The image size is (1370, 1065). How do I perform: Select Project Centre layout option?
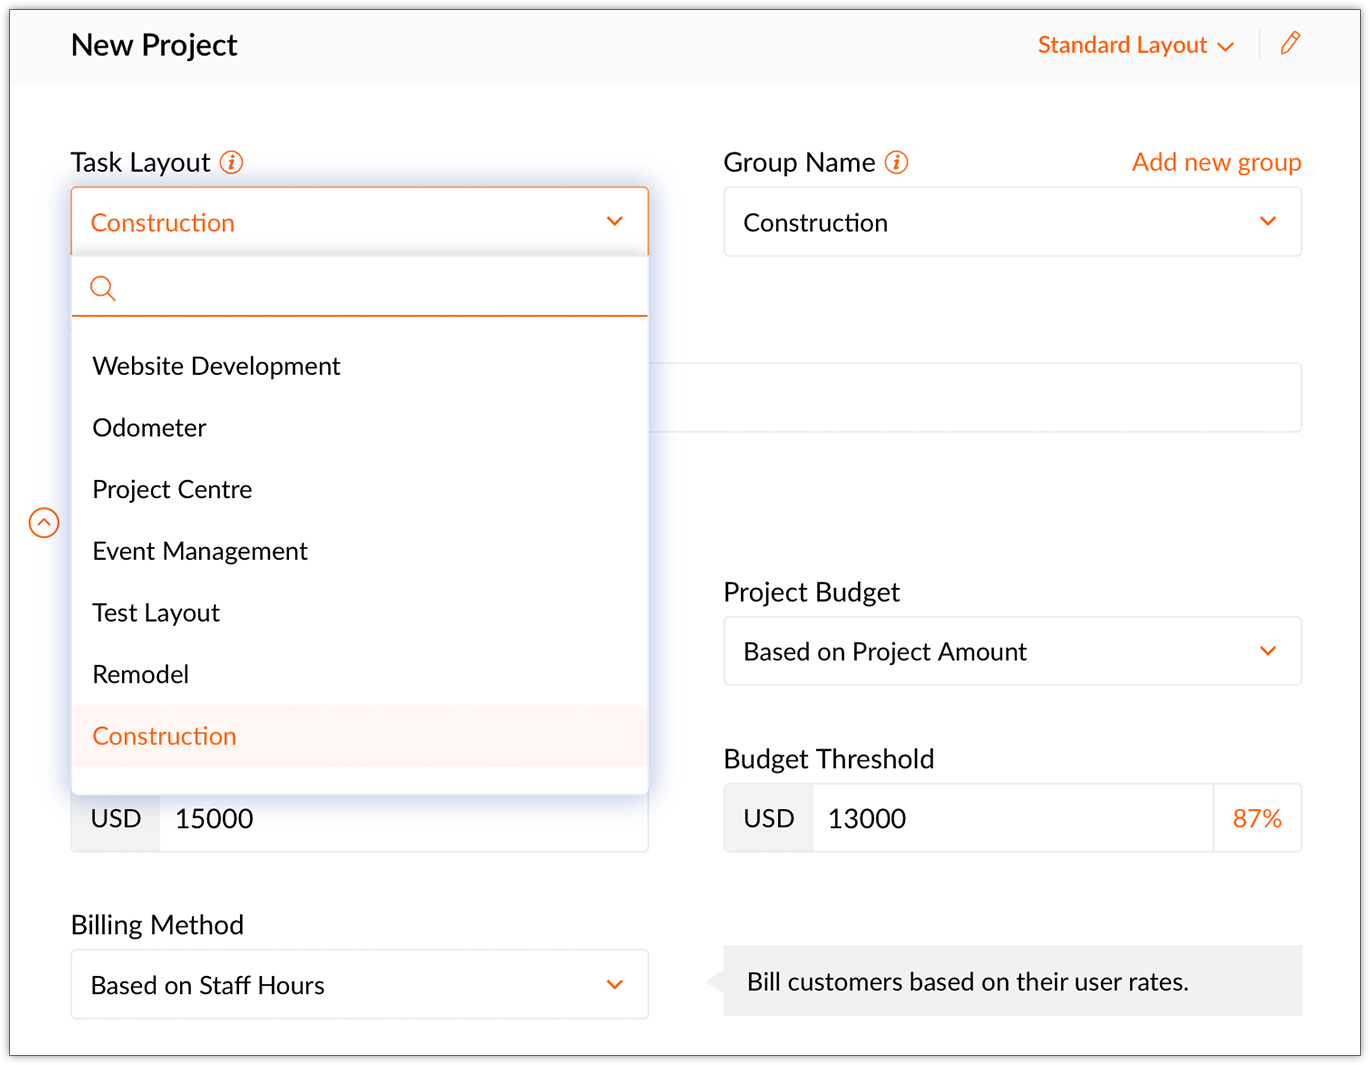[360, 490]
